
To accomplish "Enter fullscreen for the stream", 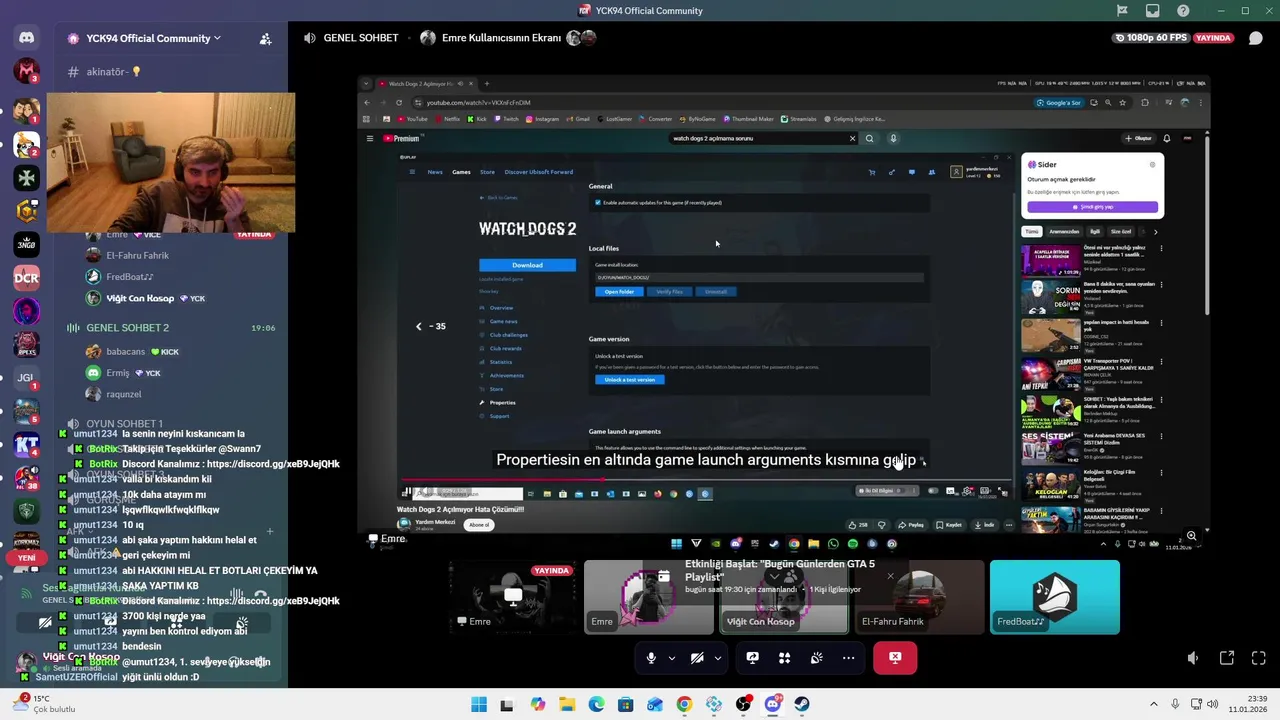I will (1259, 658).
